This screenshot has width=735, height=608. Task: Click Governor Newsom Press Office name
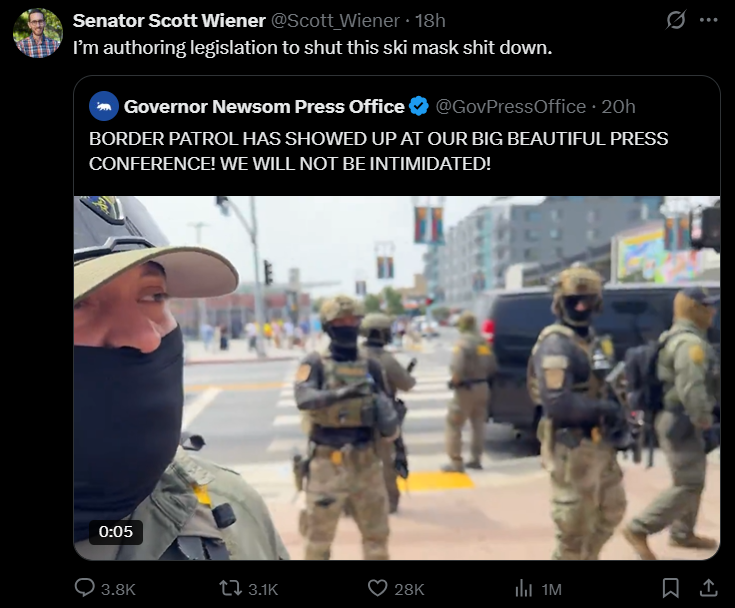pos(264,107)
